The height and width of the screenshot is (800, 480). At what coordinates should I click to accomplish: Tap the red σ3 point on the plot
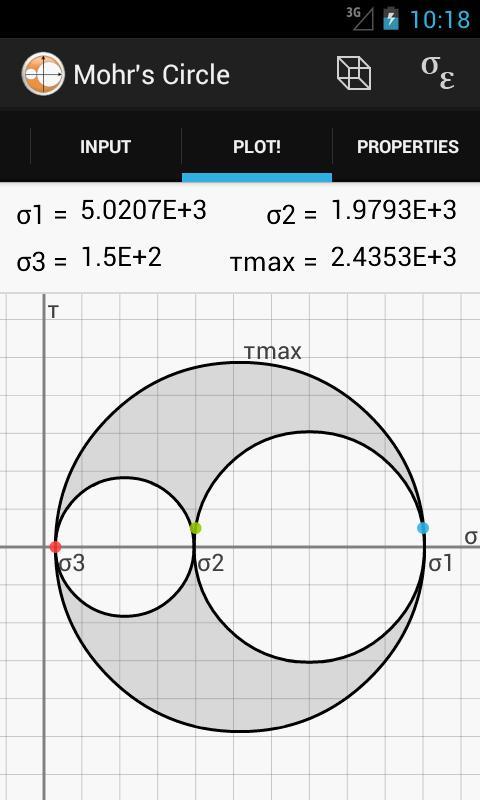[x=55, y=547]
